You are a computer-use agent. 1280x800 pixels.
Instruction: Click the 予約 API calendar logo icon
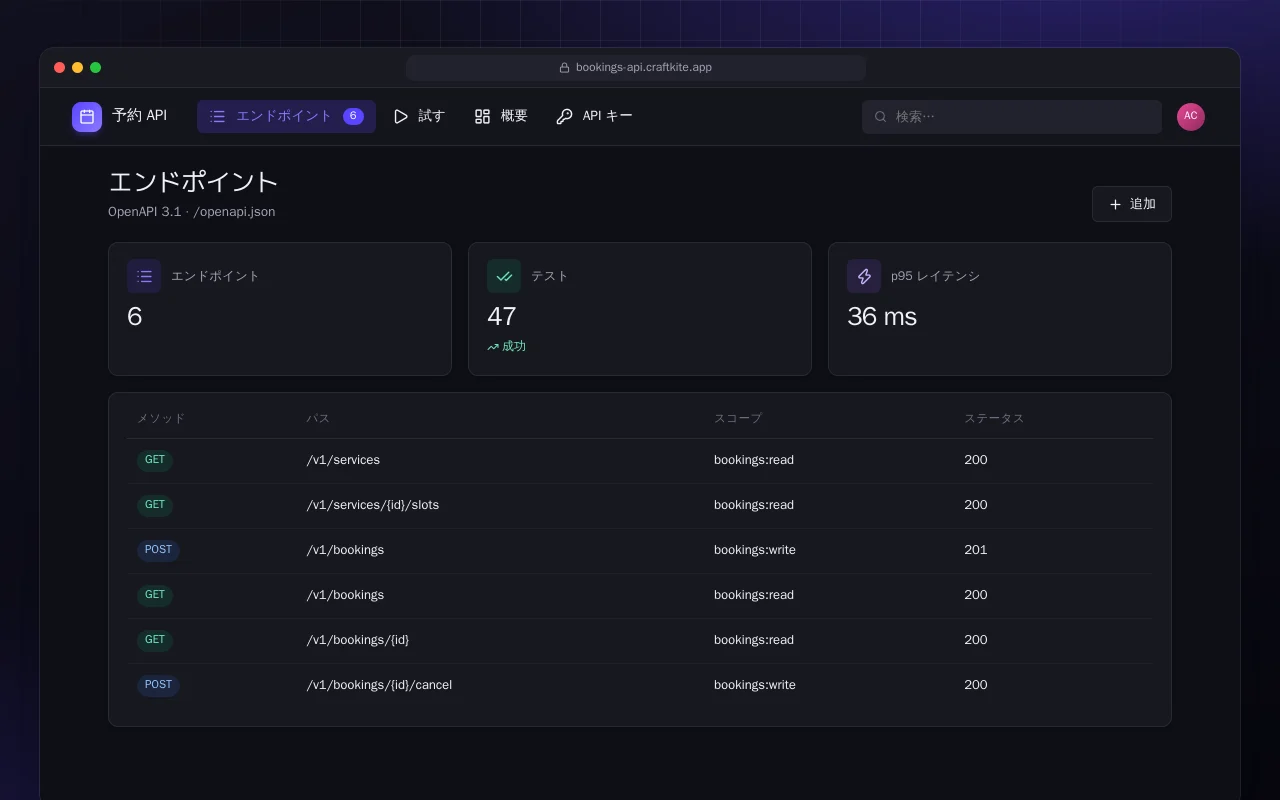87,117
